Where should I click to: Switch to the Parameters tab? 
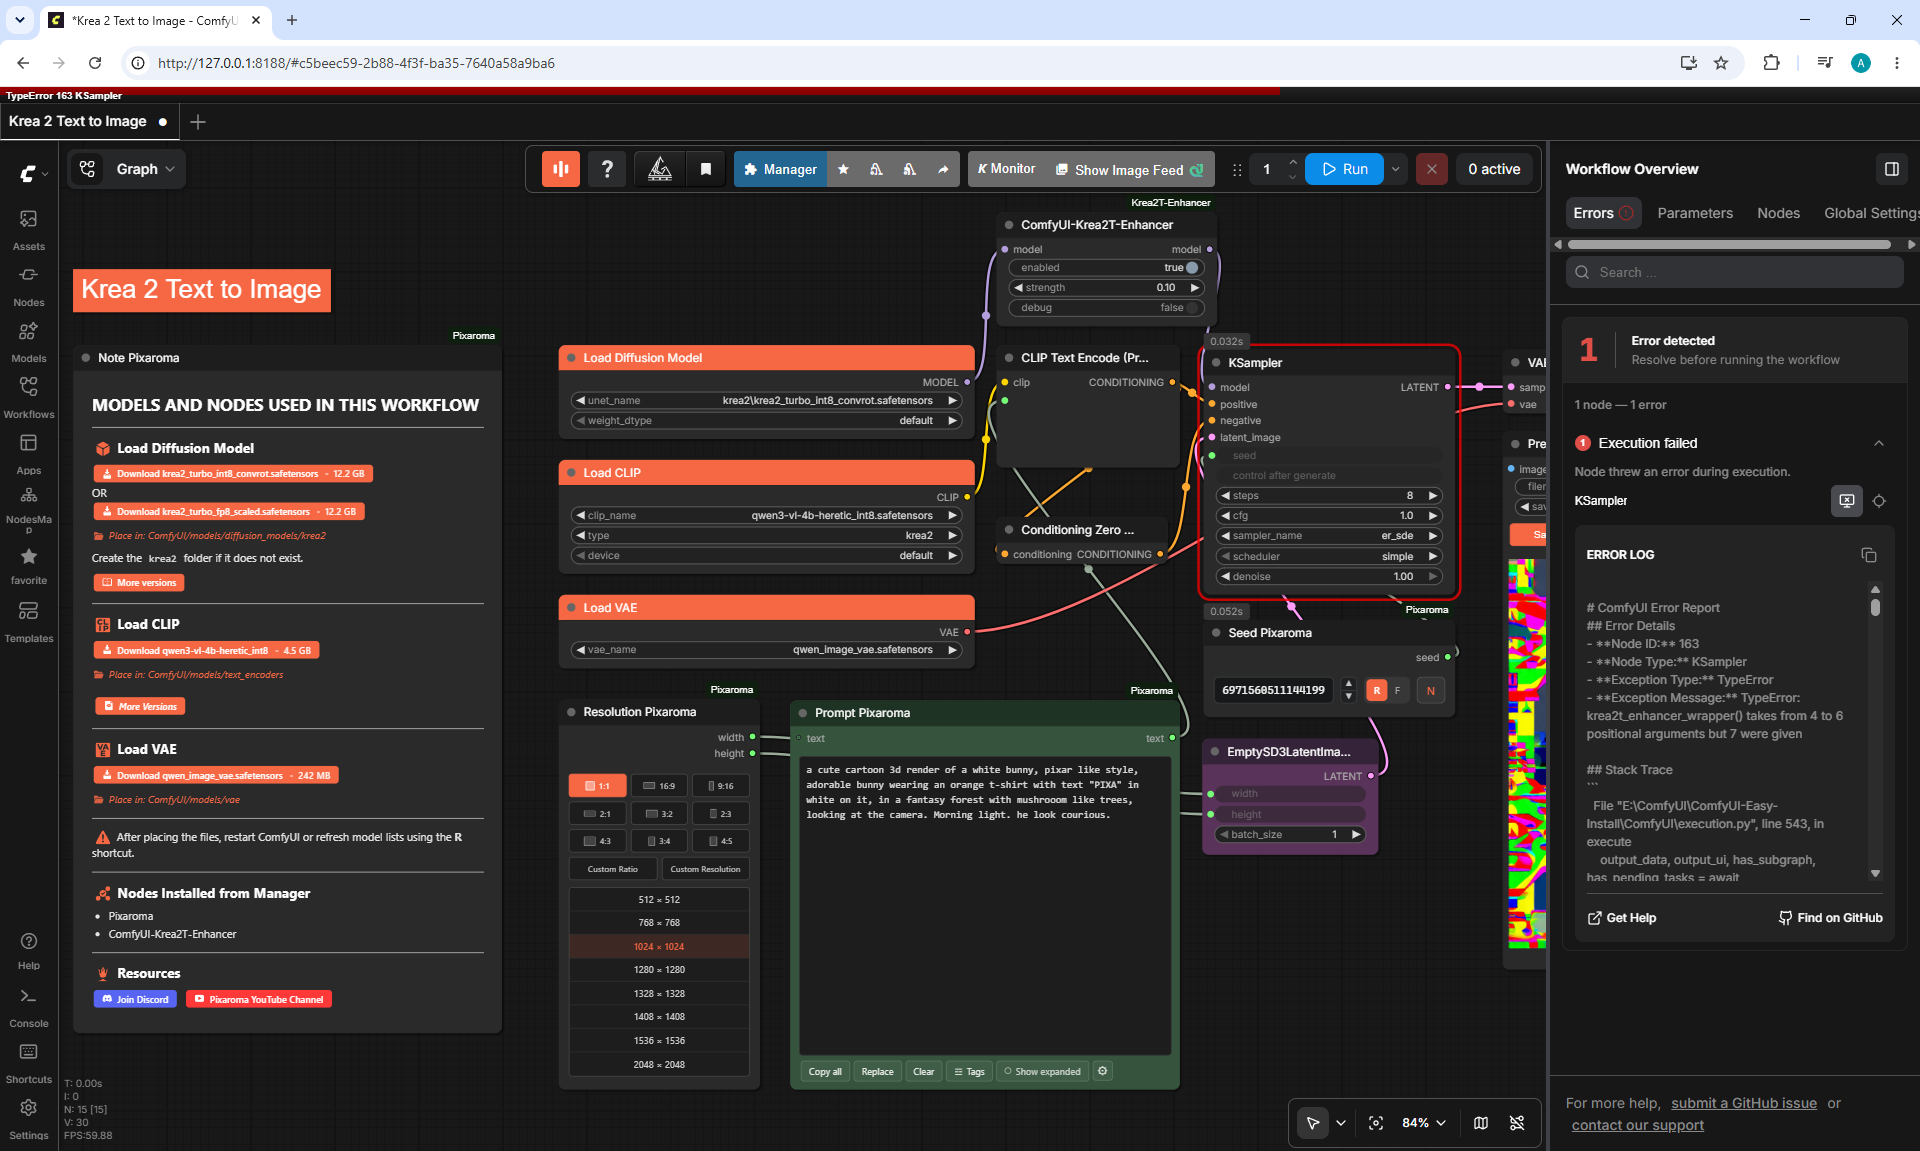[x=1695, y=213]
